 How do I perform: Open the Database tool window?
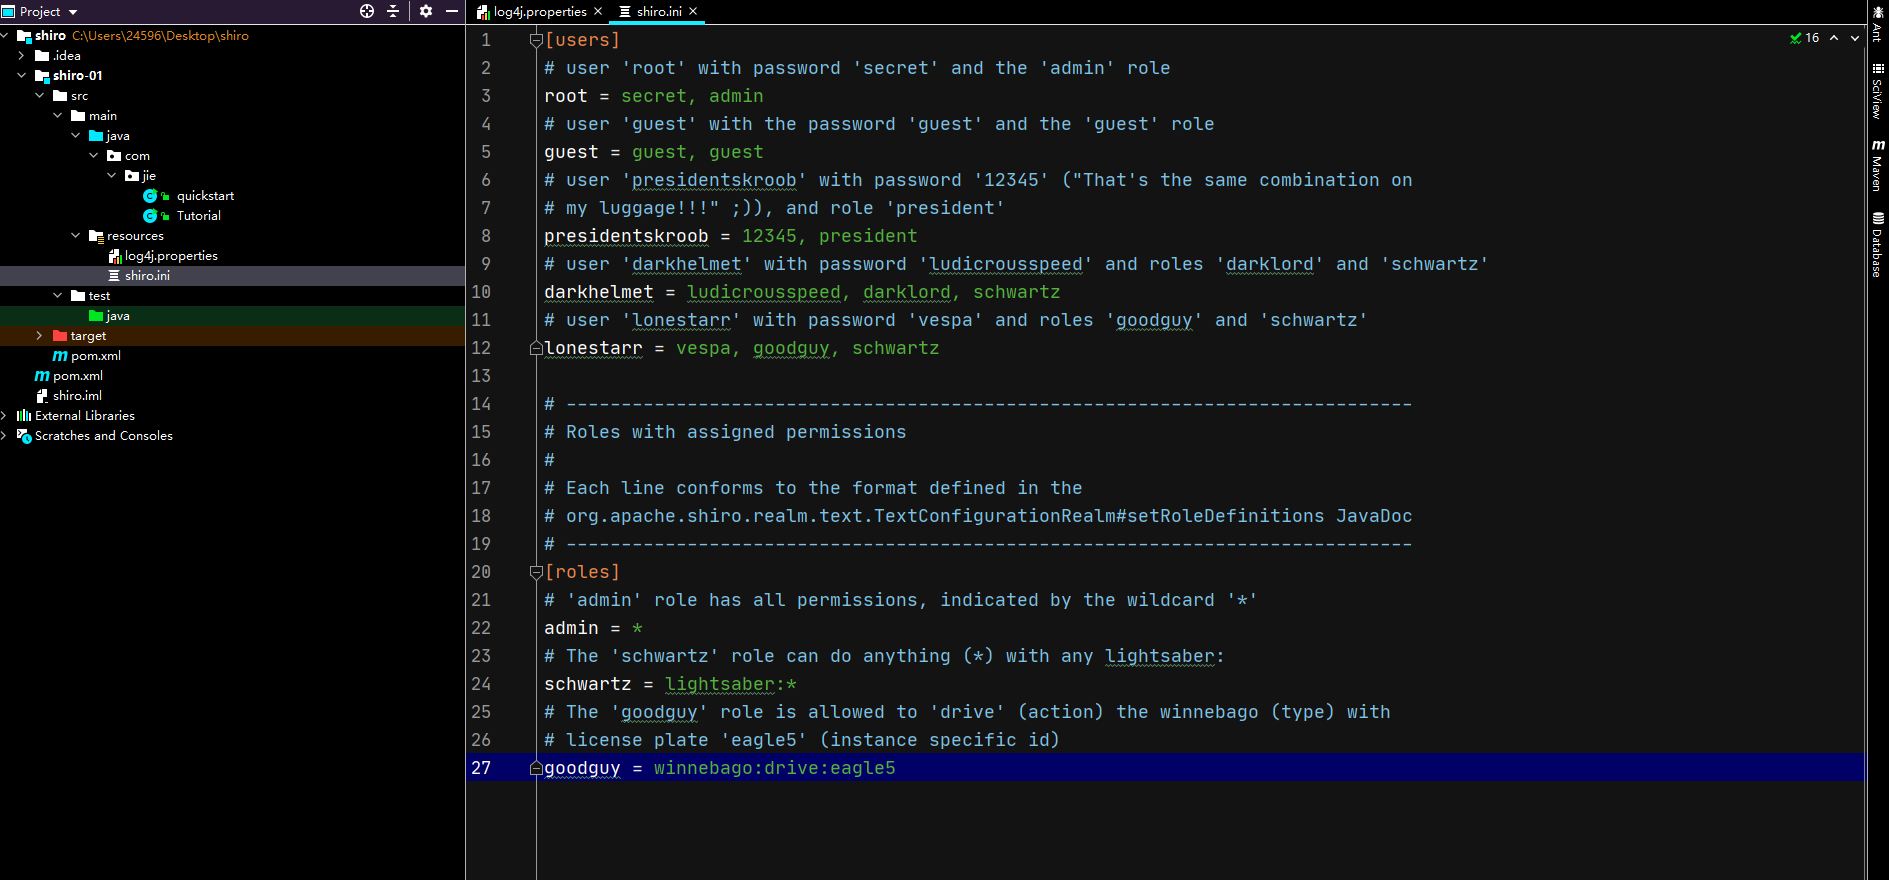(1878, 245)
